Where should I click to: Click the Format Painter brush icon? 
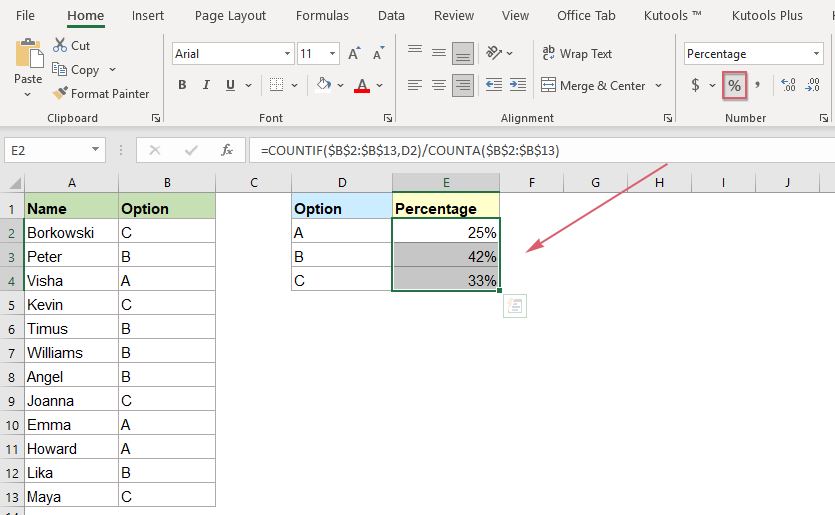pos(61,94)
